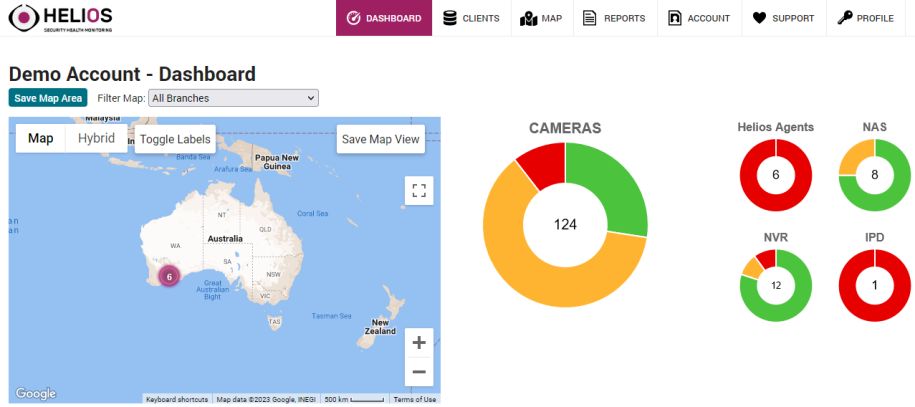The height and width of the screenshot is (407, 915).
Task: Click the Profile key icon
Action: (x=844, y=18)
